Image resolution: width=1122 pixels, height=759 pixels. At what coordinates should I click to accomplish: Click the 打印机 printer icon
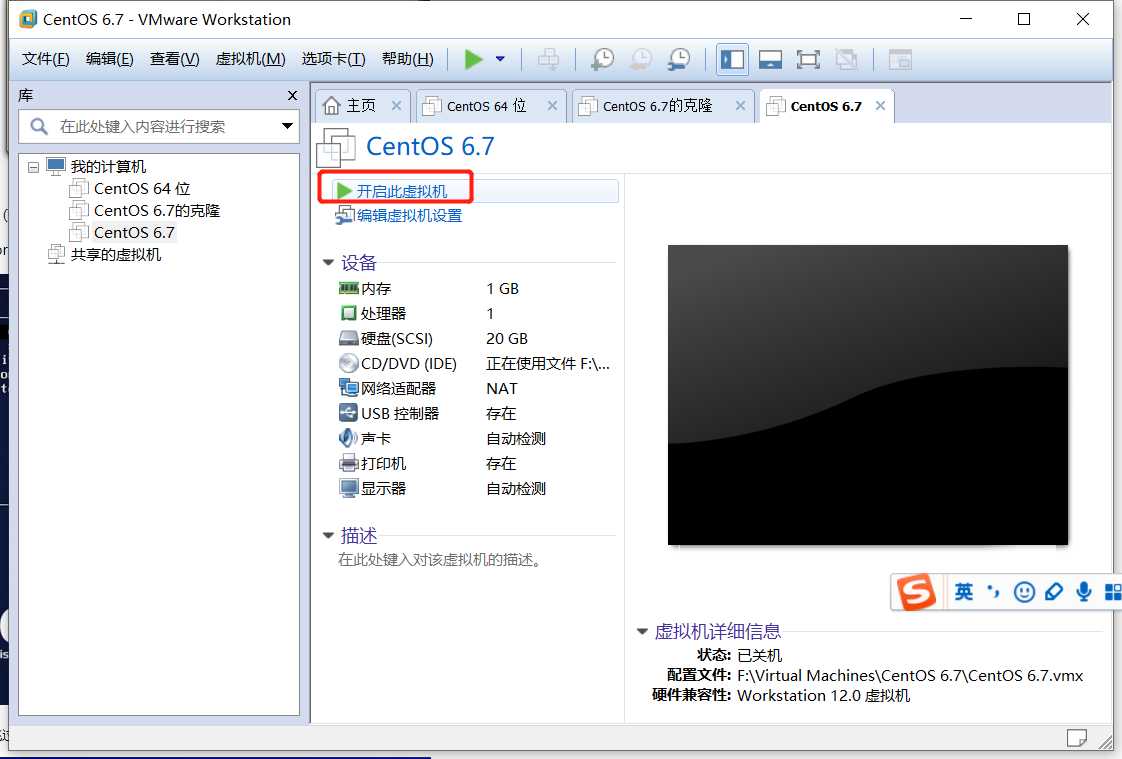click(348, 463)
